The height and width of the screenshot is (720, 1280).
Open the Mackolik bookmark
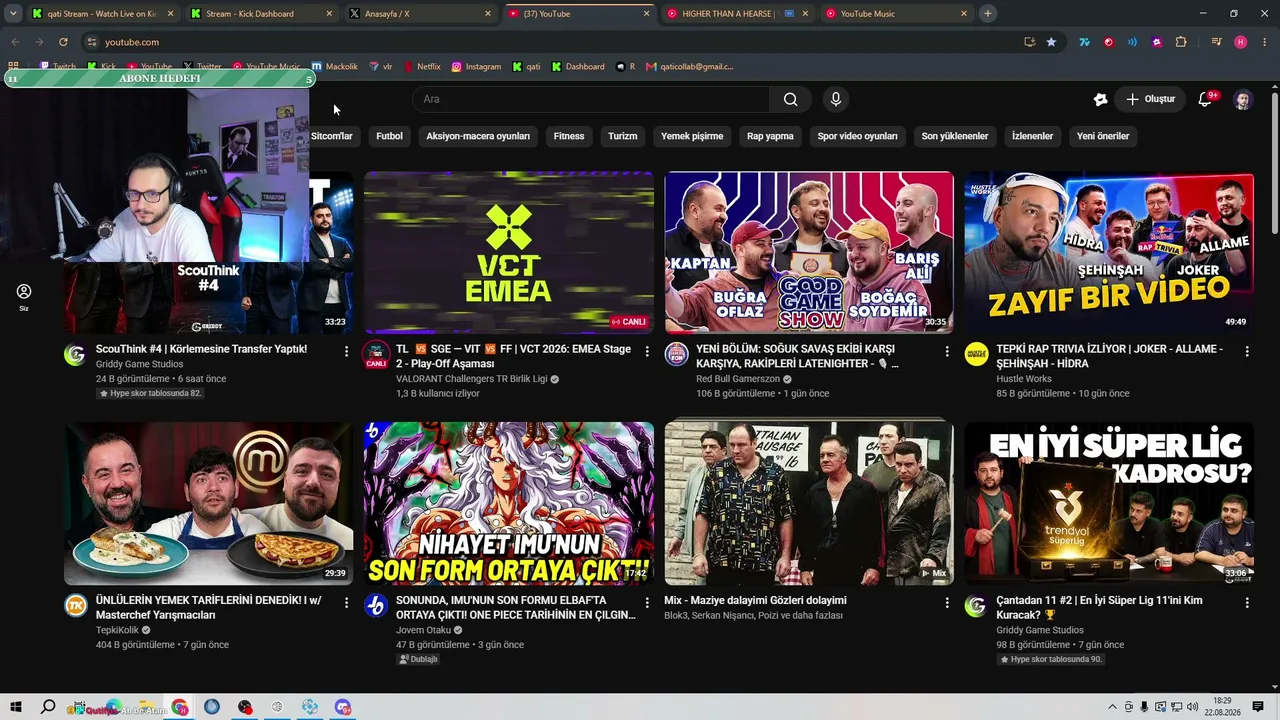pyautogui.click(x=334, y=67)
